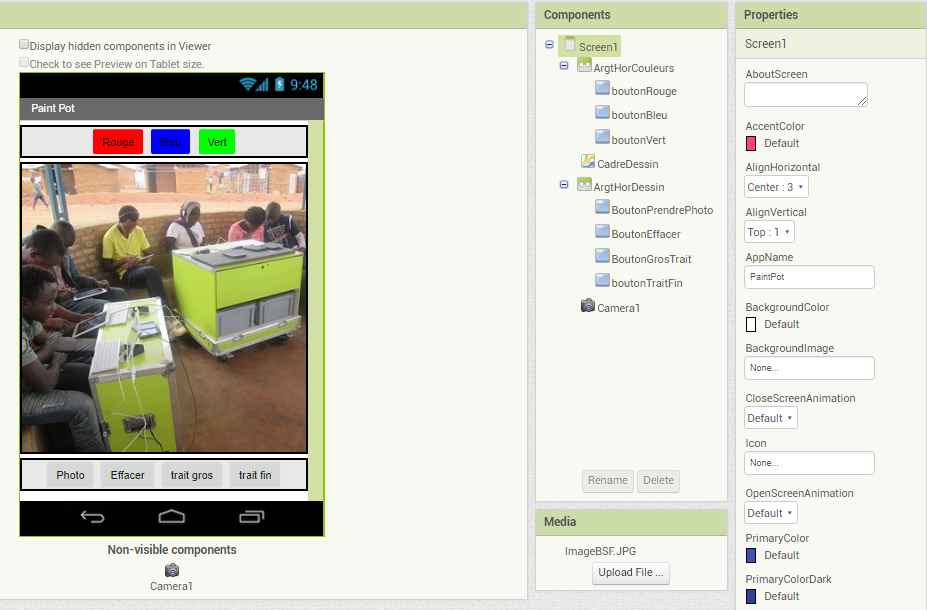This screenshot has height=610, width=927.
Task: Click the Paint Pot title bar in viewer
Action: [171, 108]
